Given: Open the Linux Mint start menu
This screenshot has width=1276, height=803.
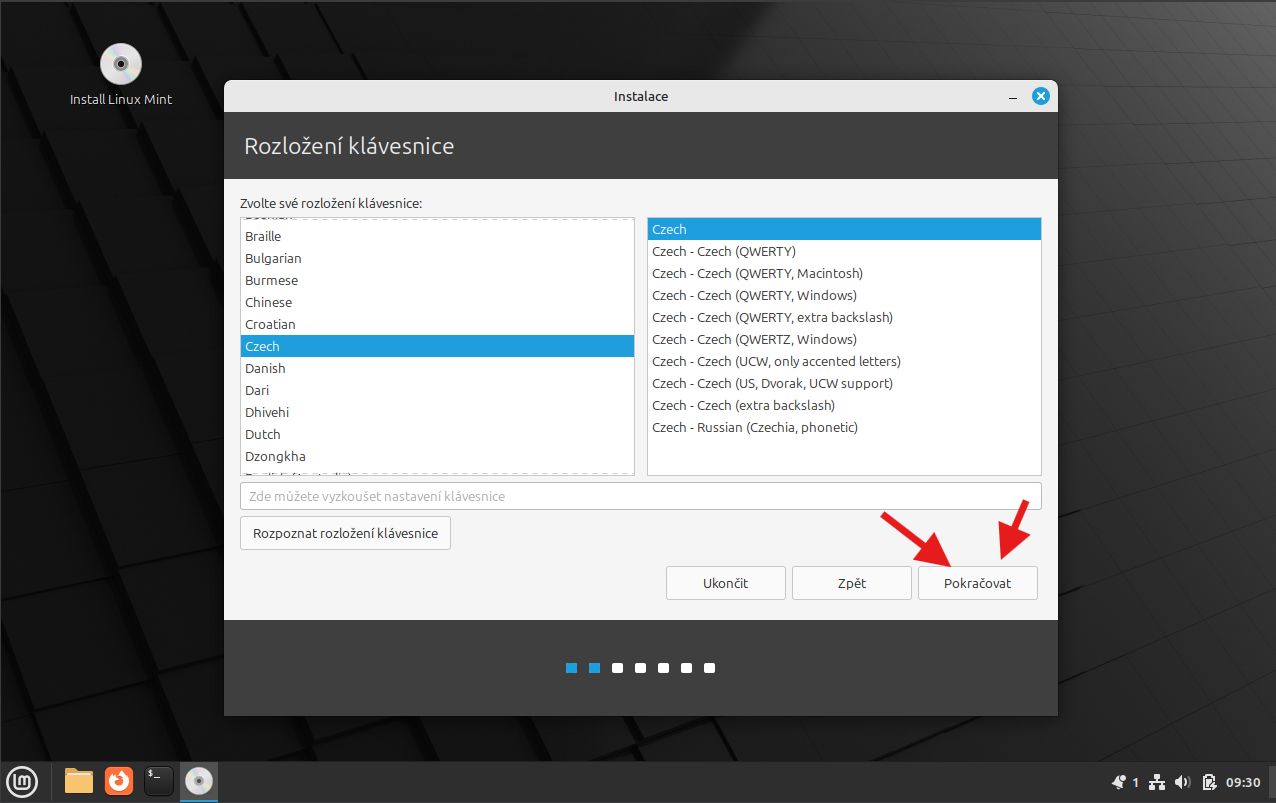Looking at the screenshot, I should coord(21,781).
